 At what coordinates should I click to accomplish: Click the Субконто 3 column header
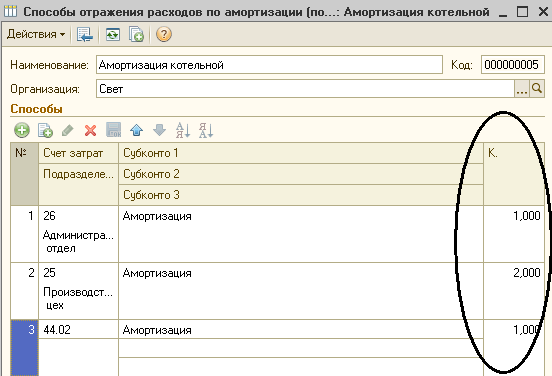301,195
